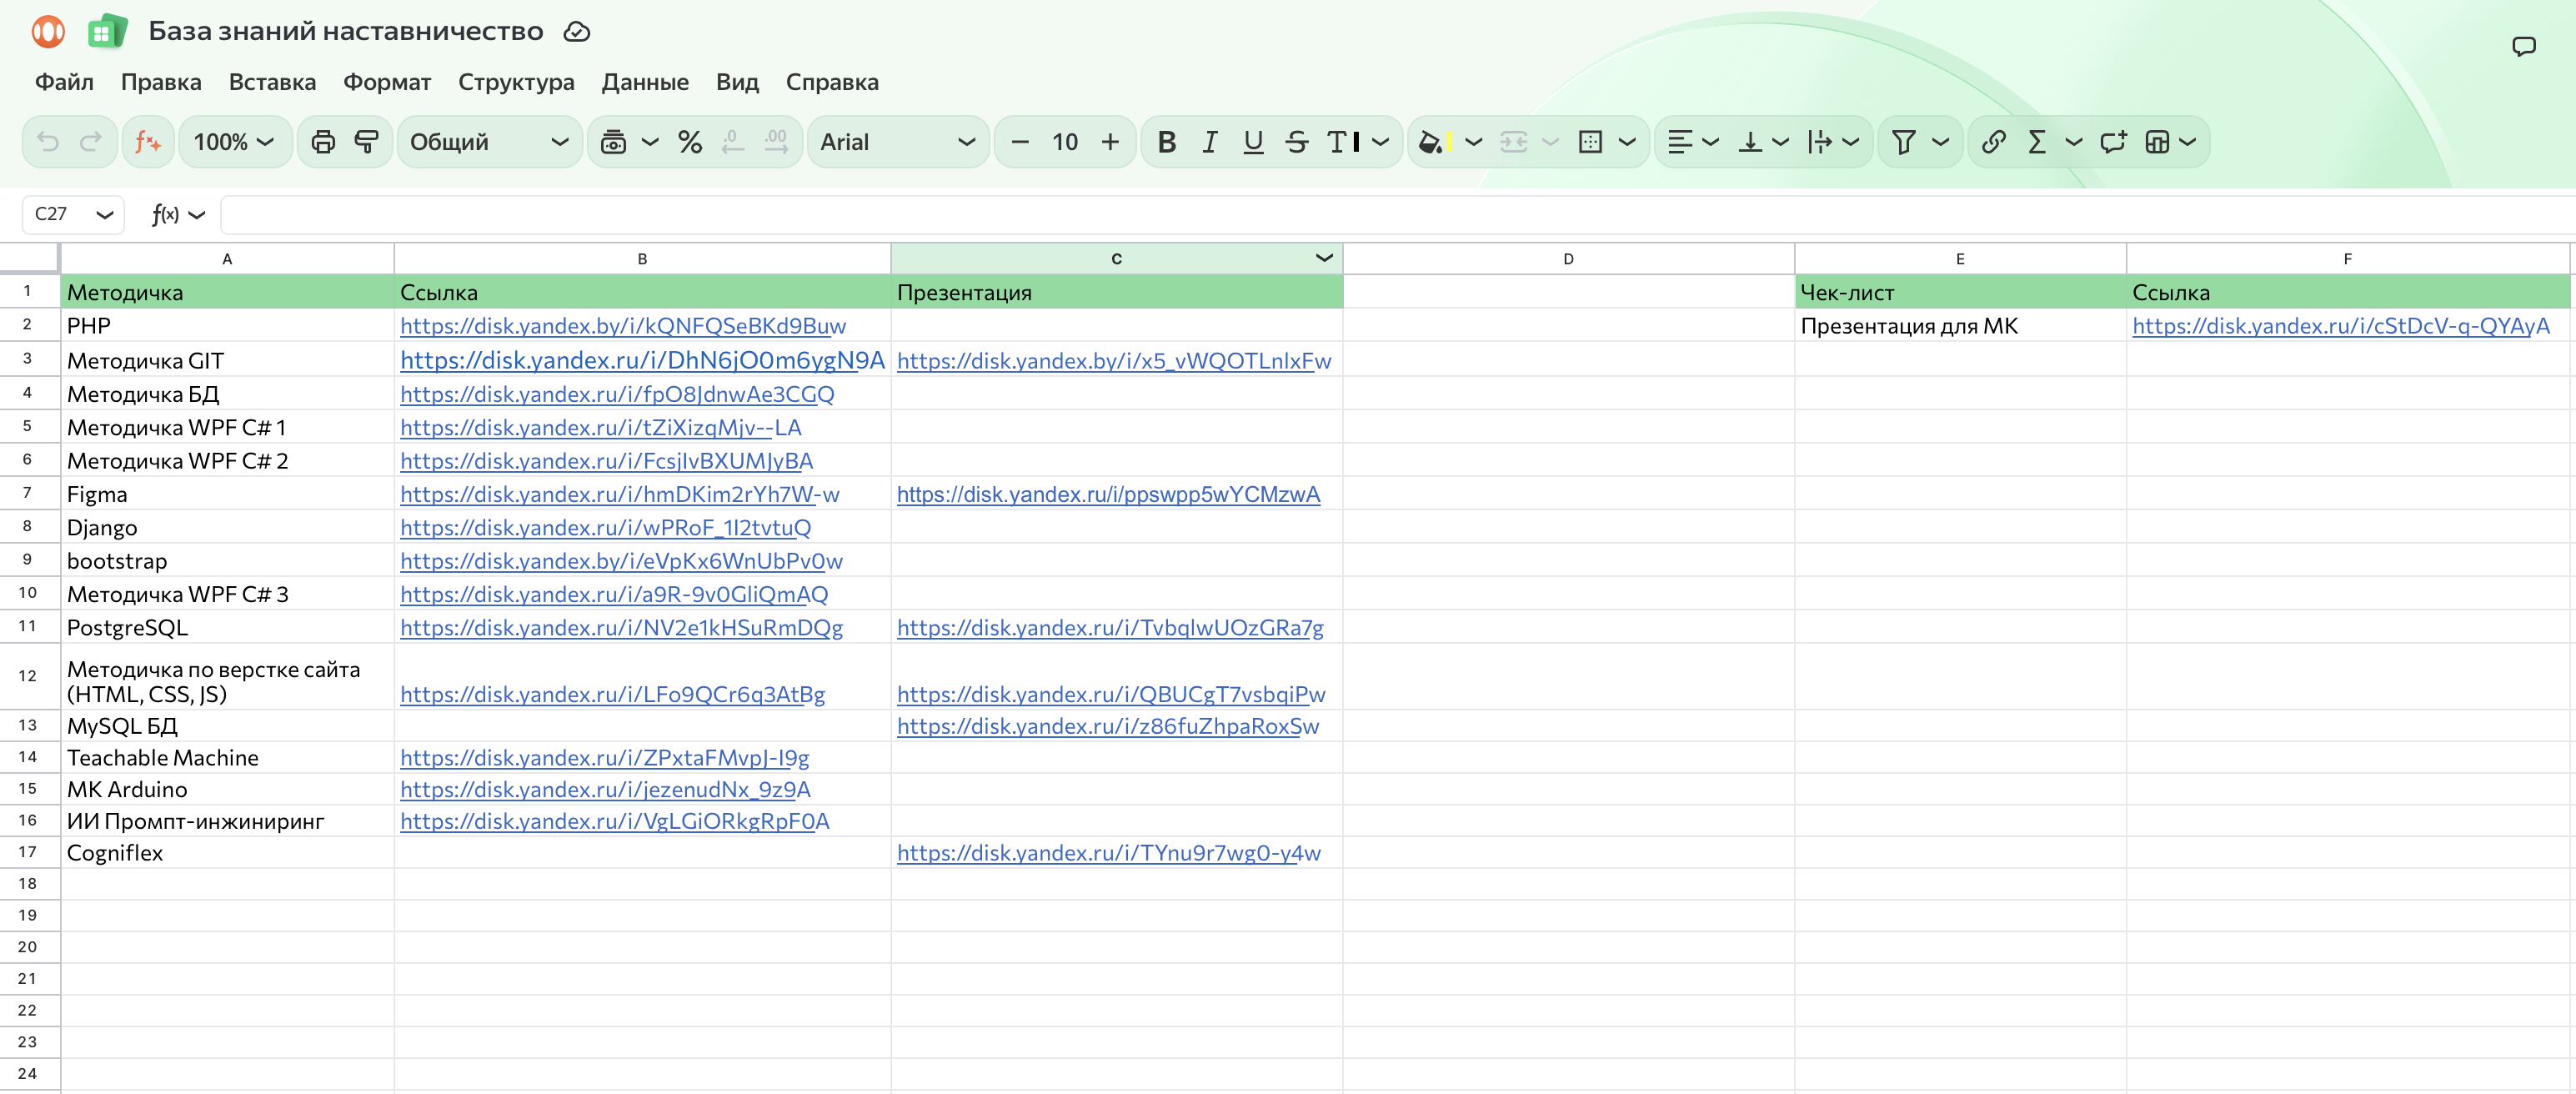Click the formula bar input field
Image resolution: width=2576 pixels, height=1094 pixels.
click(x=1398, y=215)
